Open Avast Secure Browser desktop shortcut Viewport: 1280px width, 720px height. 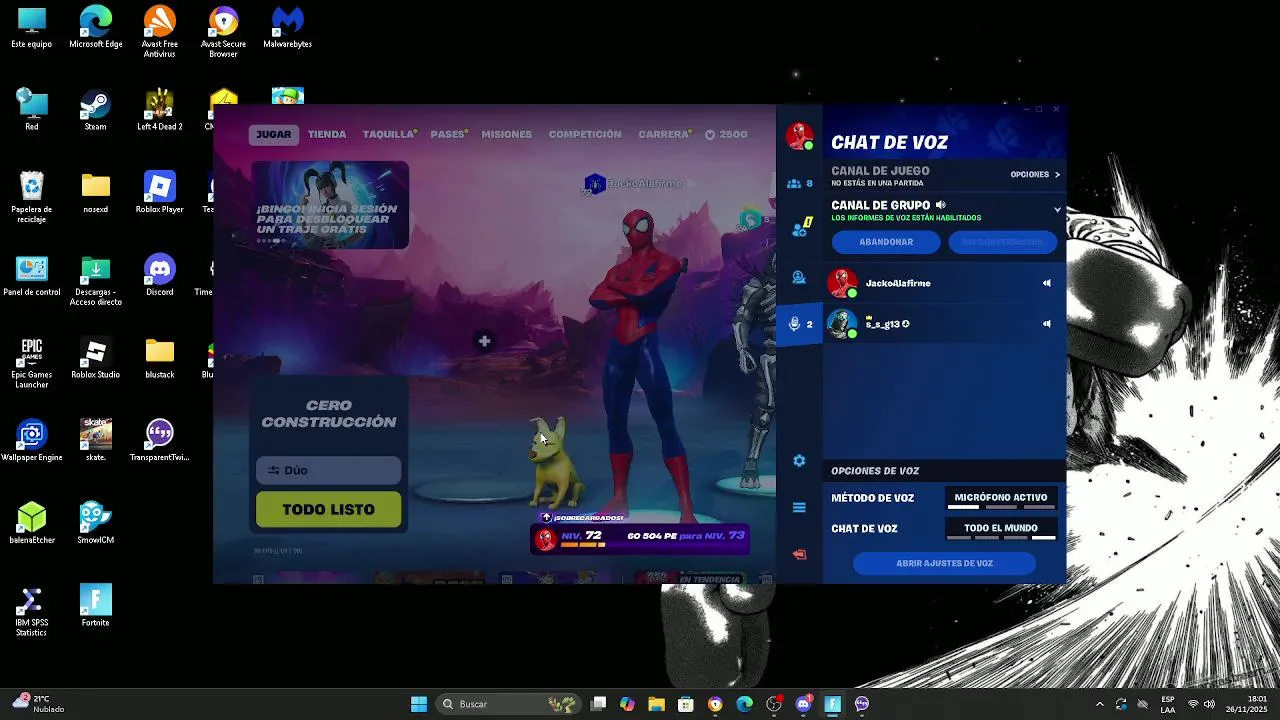pyautogui.click(x=223, y=31)
